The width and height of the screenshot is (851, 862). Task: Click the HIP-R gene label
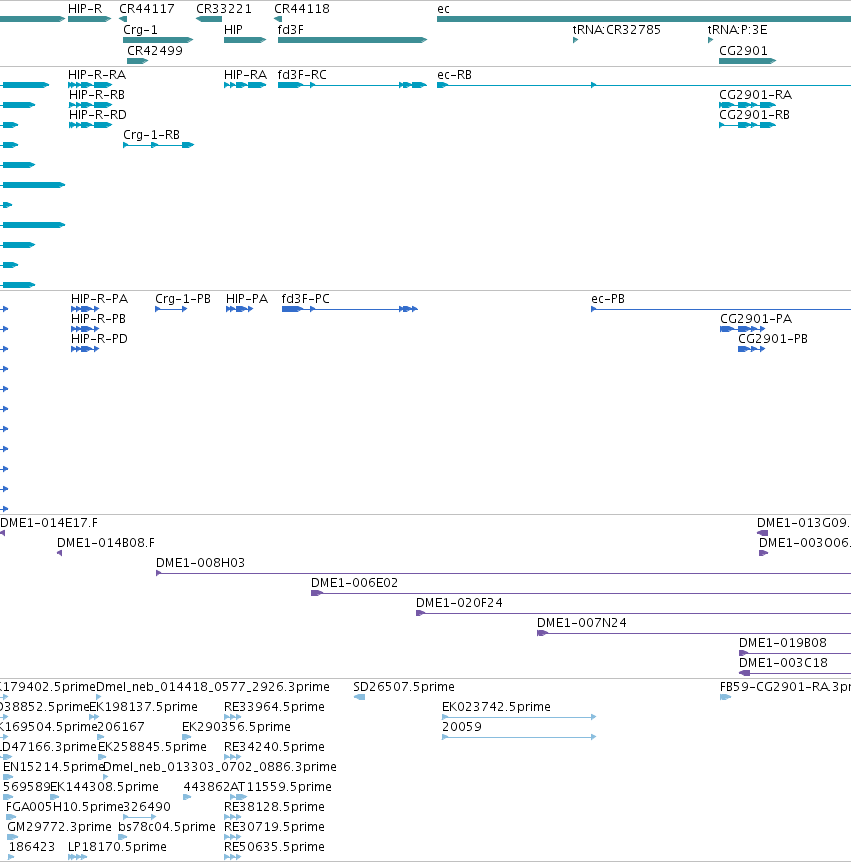(85, 9)
